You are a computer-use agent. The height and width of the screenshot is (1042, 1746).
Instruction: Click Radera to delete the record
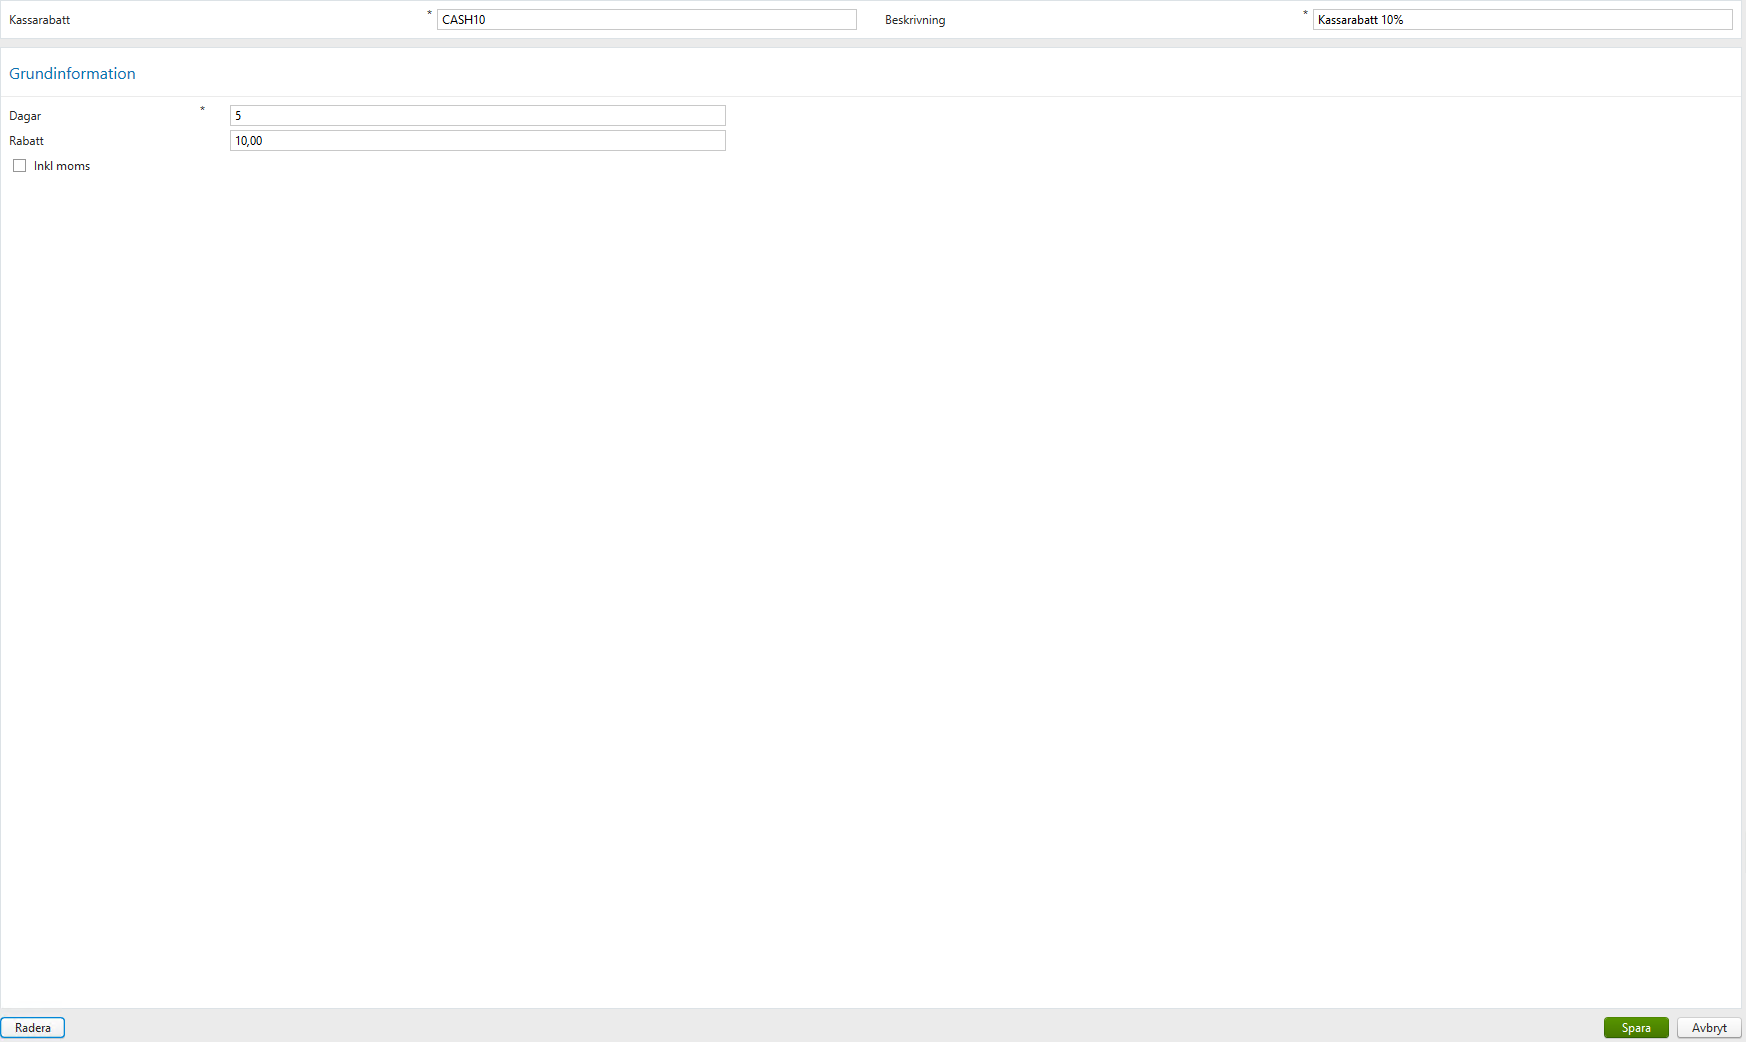32,1027
